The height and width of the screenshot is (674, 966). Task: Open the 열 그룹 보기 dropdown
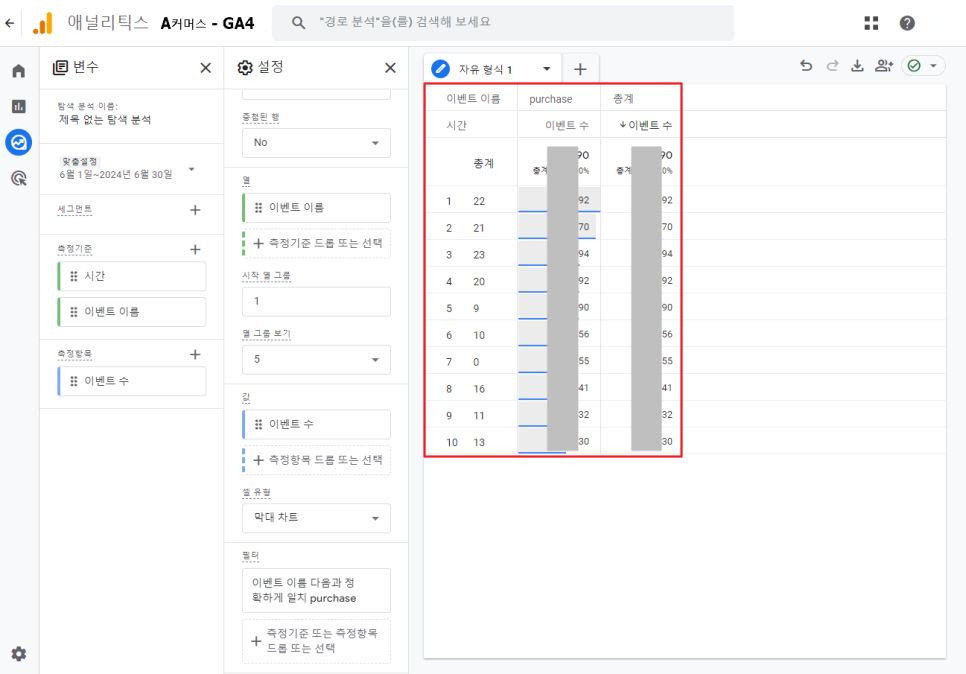pos(316,359)
